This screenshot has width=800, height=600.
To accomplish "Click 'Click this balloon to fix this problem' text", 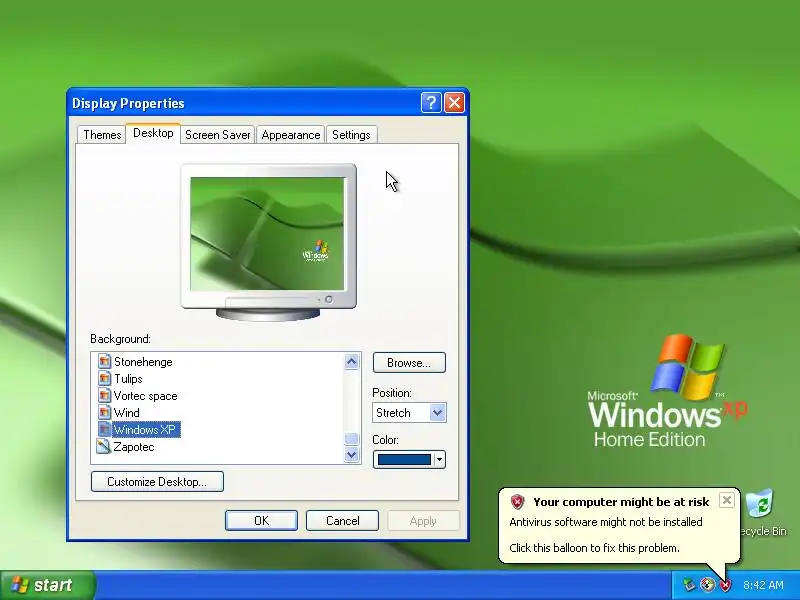I will tap(594, 548).
